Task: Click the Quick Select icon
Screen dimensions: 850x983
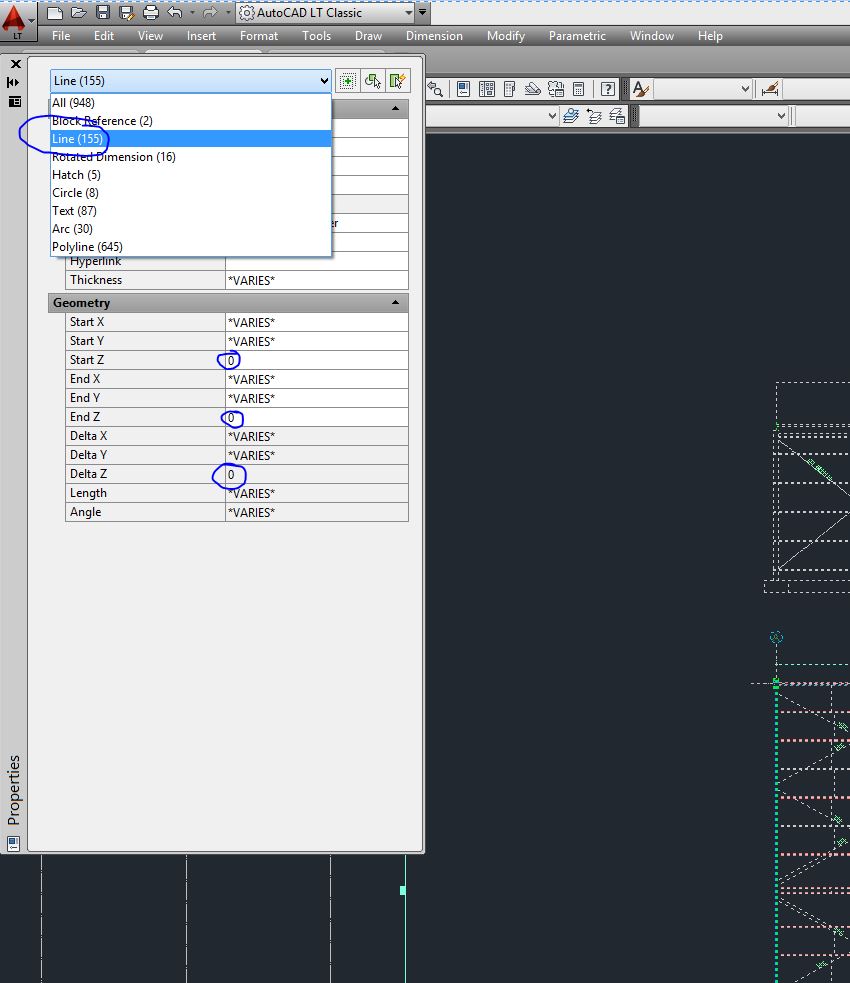Action: [x=397, y=81]
